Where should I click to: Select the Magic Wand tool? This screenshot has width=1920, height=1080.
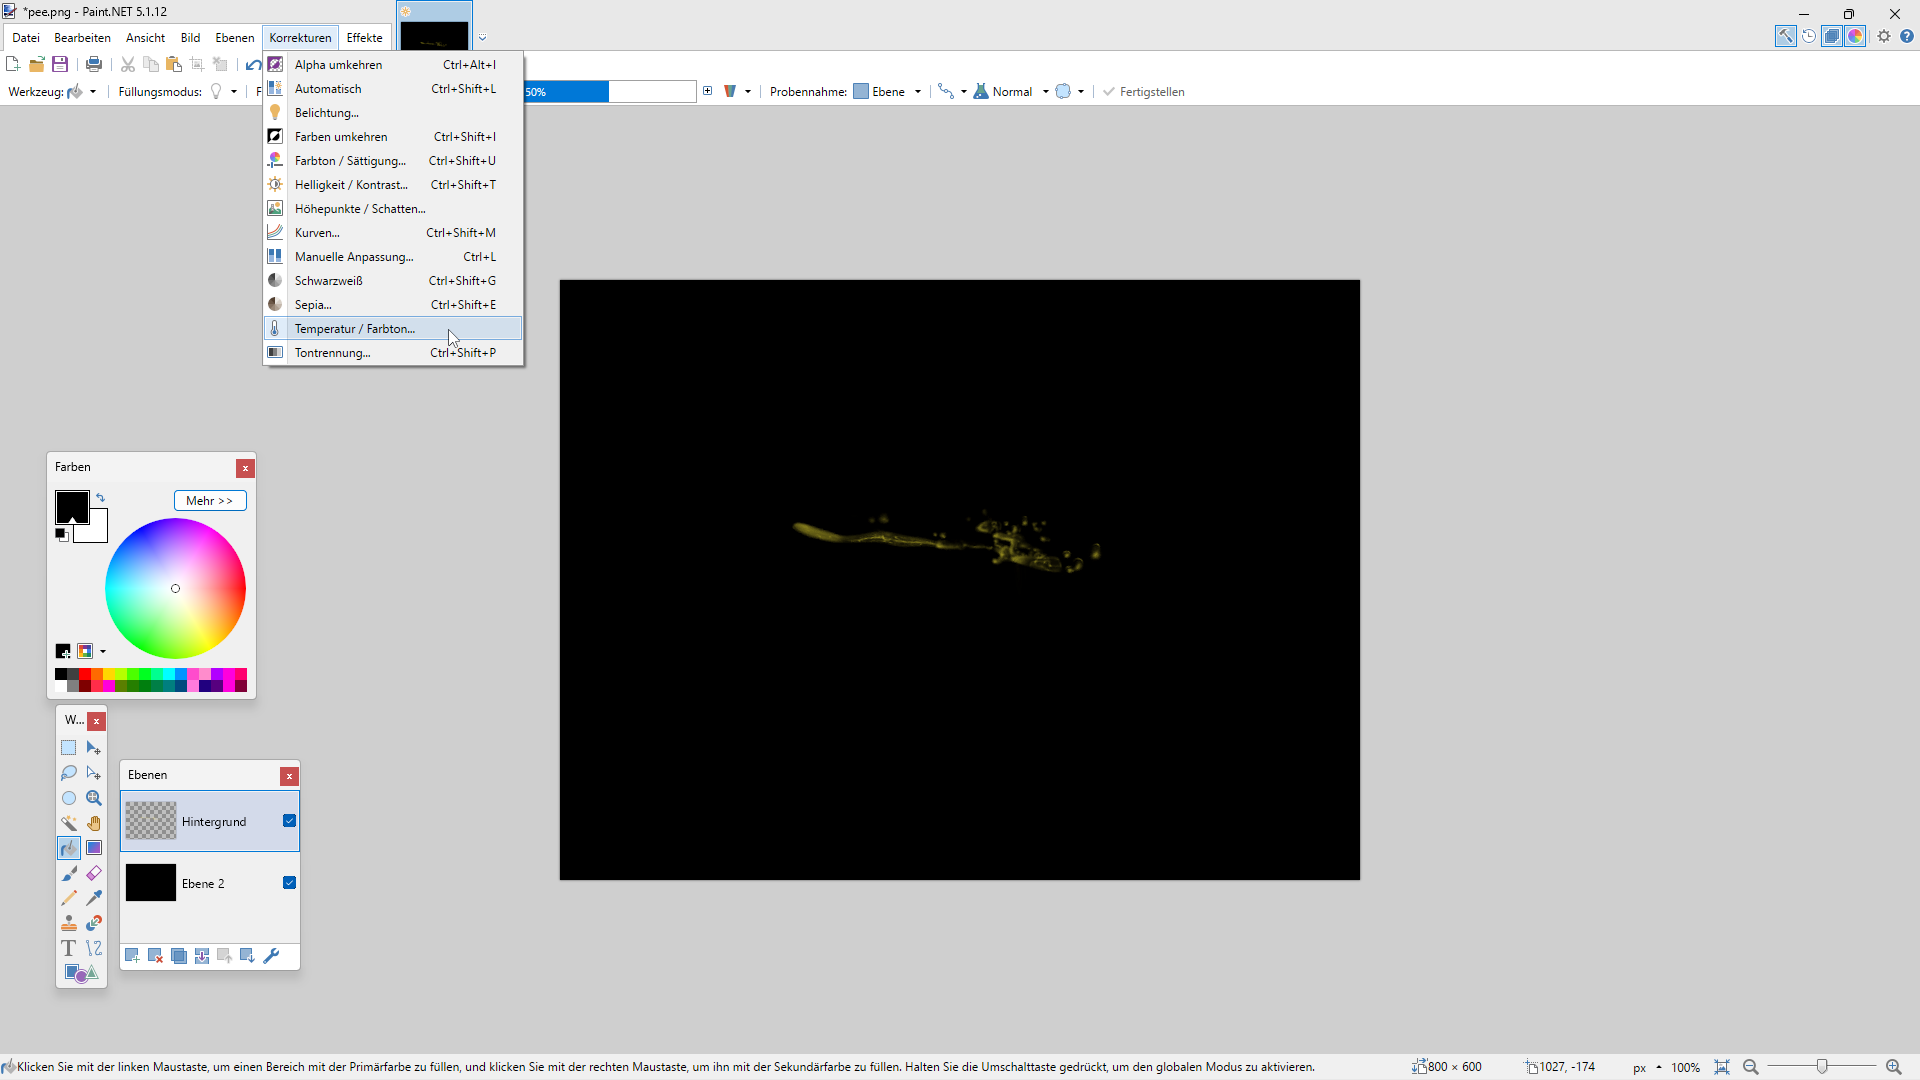(x=69, y=823)
